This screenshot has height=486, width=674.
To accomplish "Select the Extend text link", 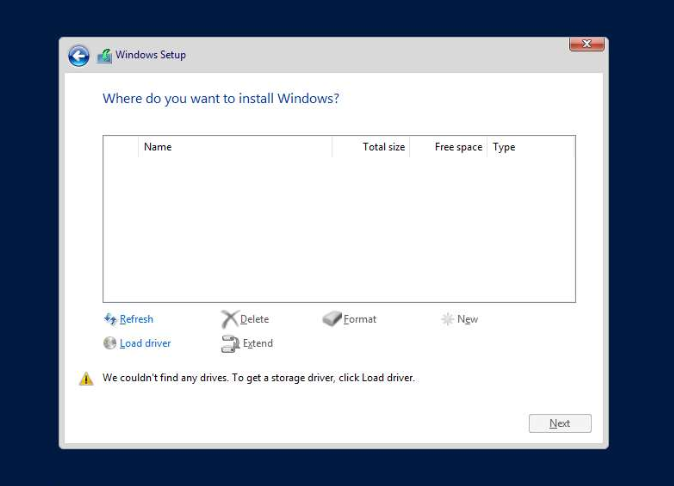I will [258, 343].
